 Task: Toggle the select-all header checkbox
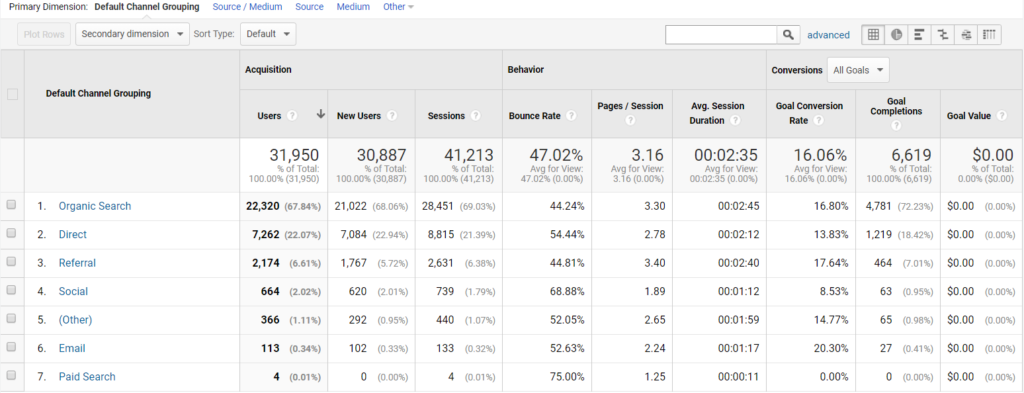click(12, 94)
